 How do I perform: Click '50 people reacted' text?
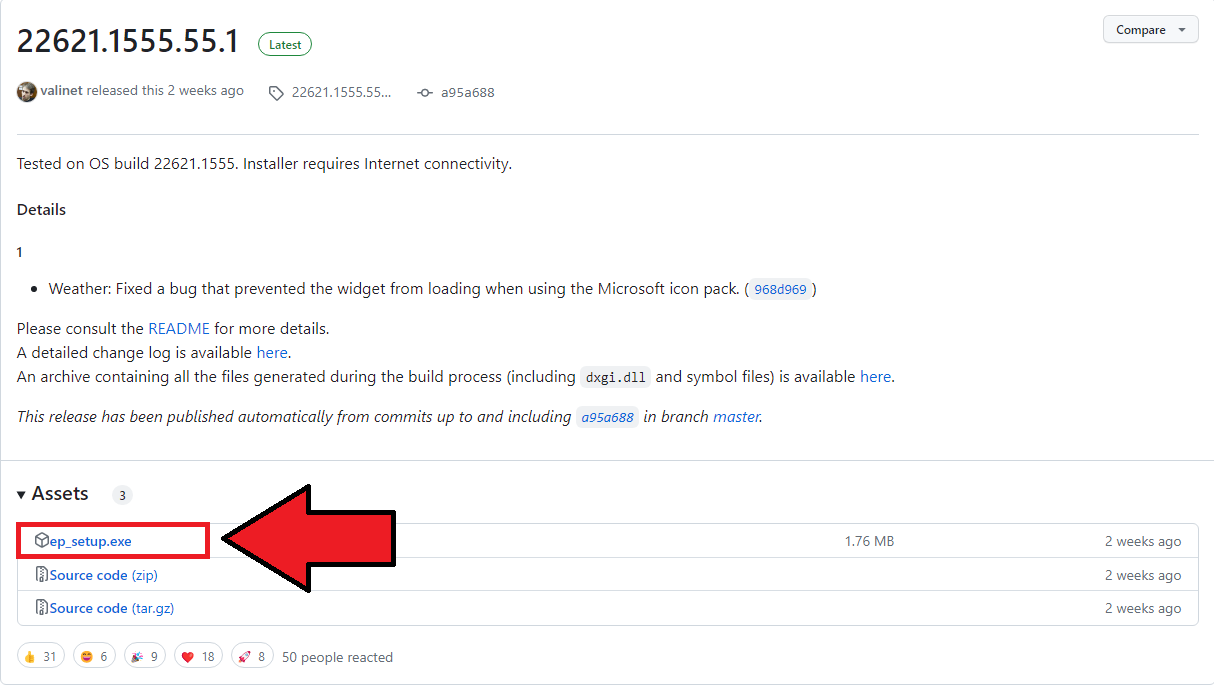point(337,657)
